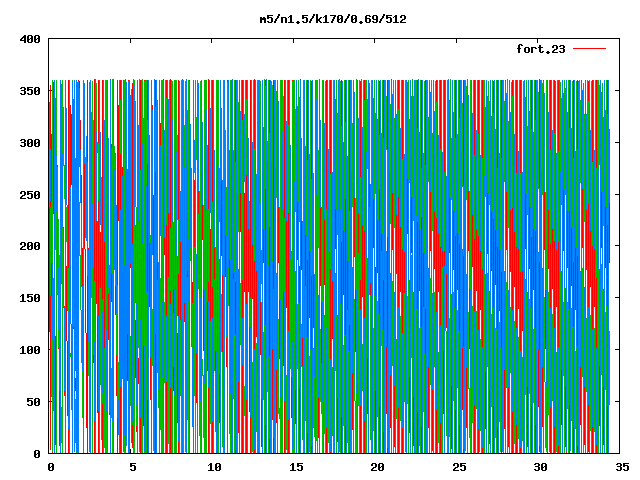Click y-axis label 200
640x480 pixels.
30,246
